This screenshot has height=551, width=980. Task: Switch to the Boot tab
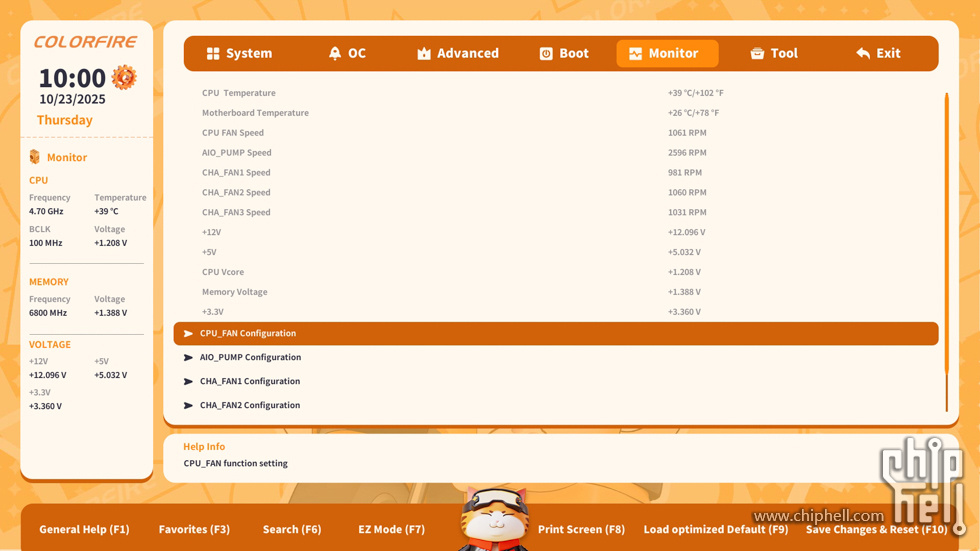click(573, 54)
